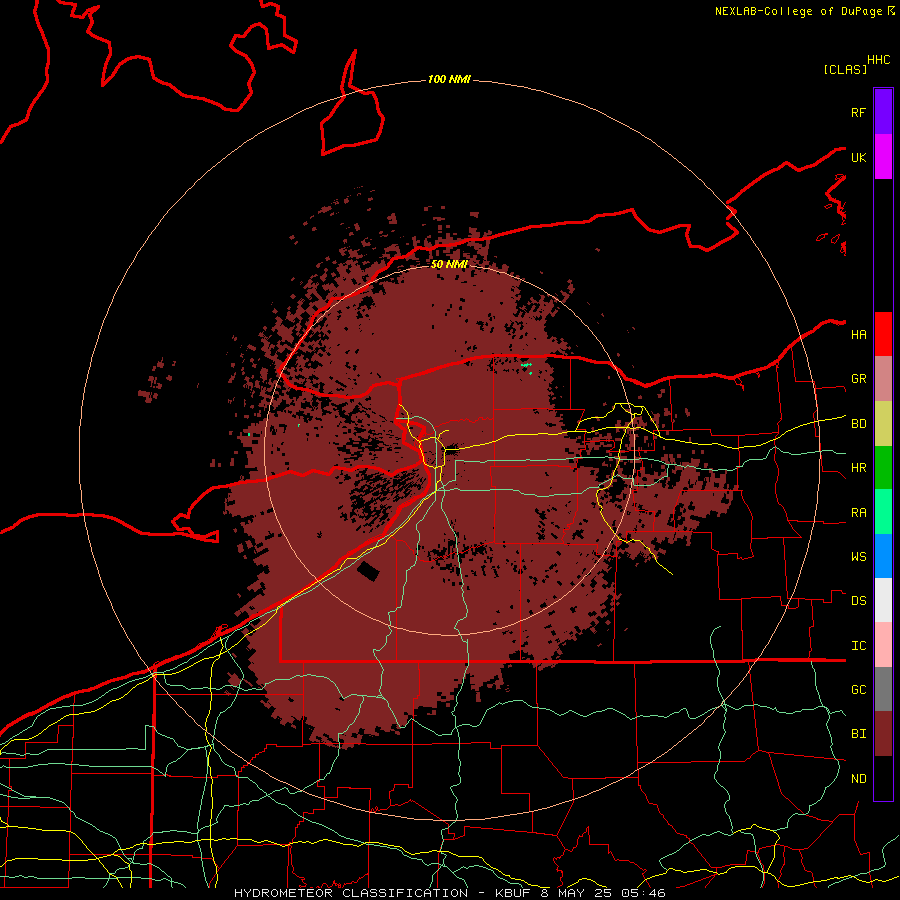
Task: Click the WS blue legend swatch
Action: (883, 556)
